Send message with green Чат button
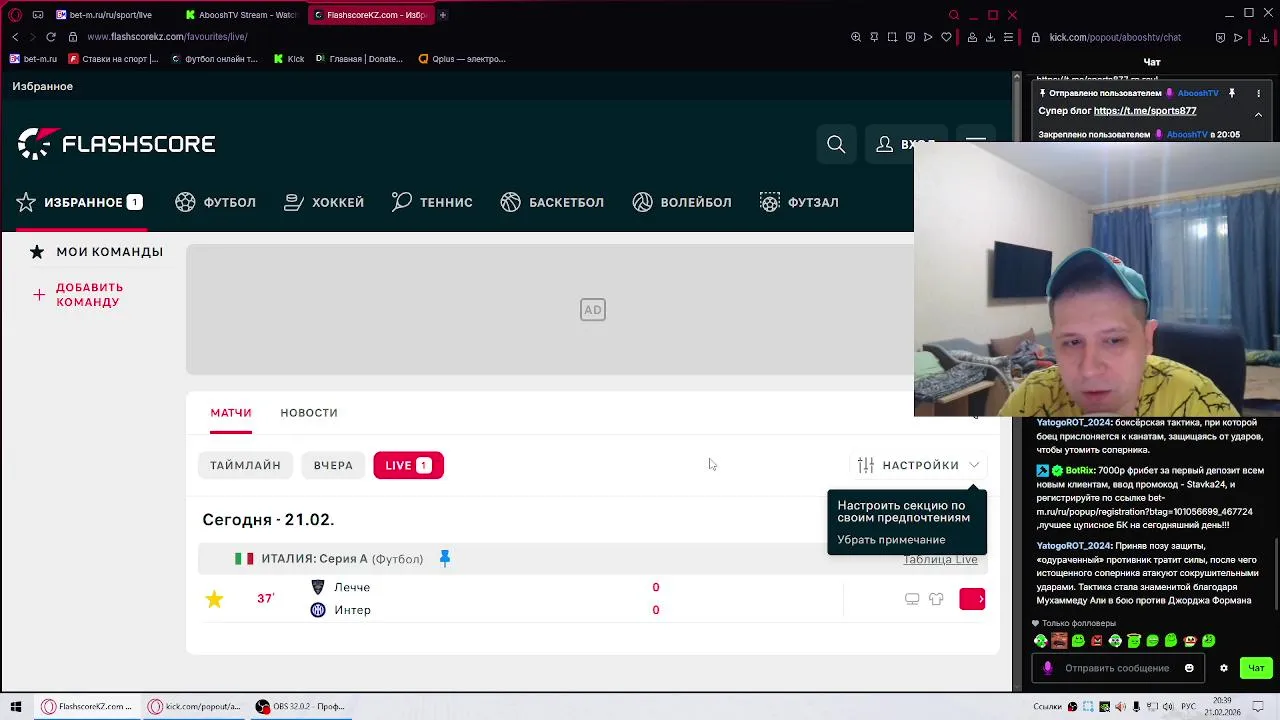The height and width of the screenshot is (720, 1280). click(1257, 668)
